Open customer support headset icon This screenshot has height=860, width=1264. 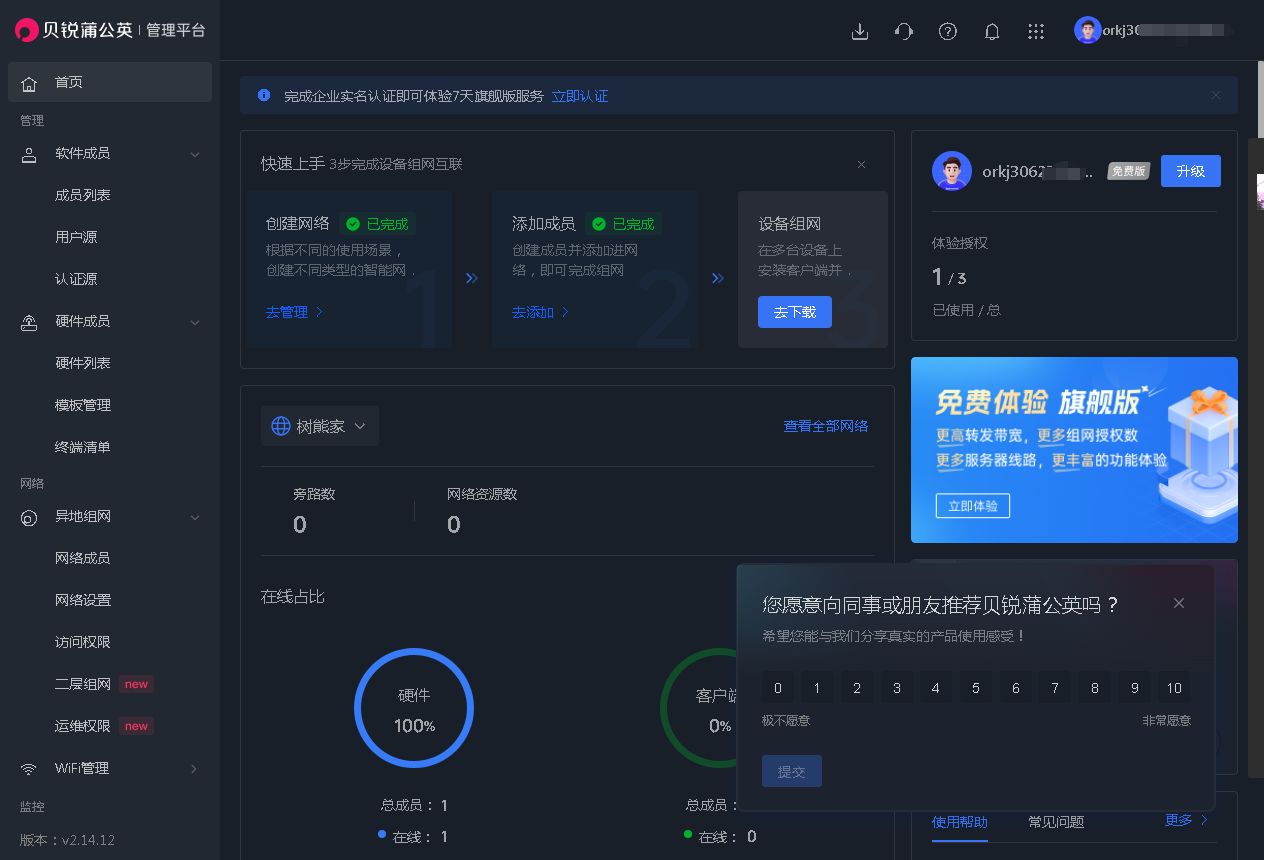[x=904, y=31]
